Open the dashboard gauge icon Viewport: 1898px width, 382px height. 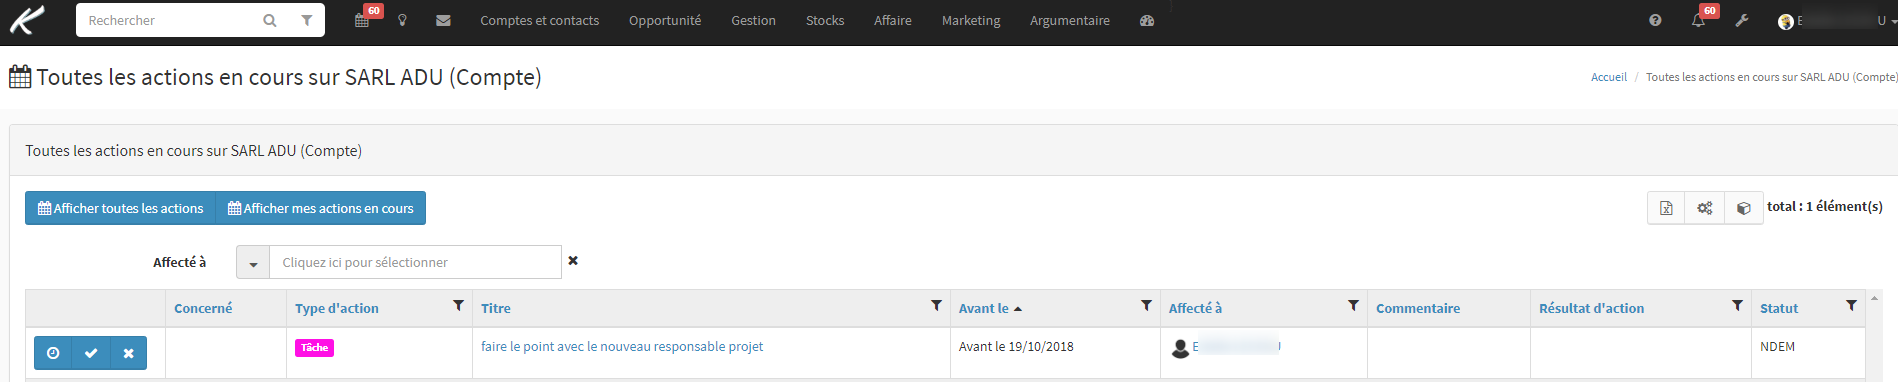(x=1147, y=20)
